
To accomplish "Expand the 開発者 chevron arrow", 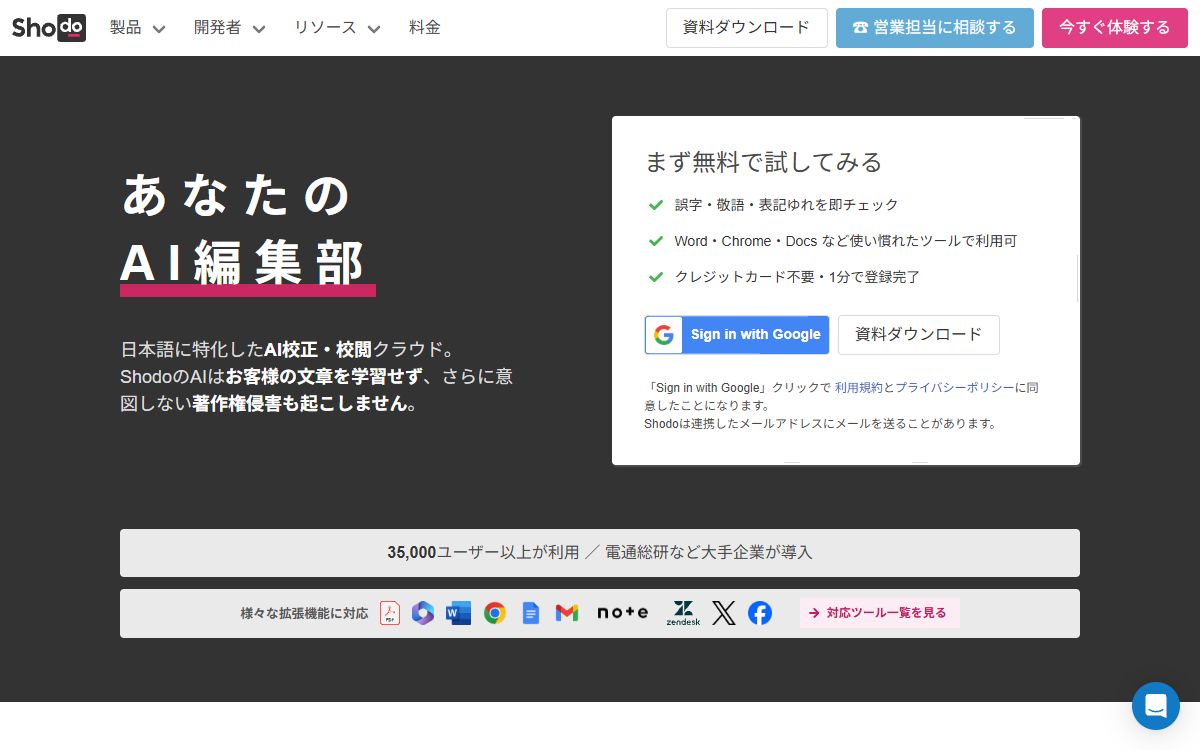I will pyautogui.click(x=258, y=29).
